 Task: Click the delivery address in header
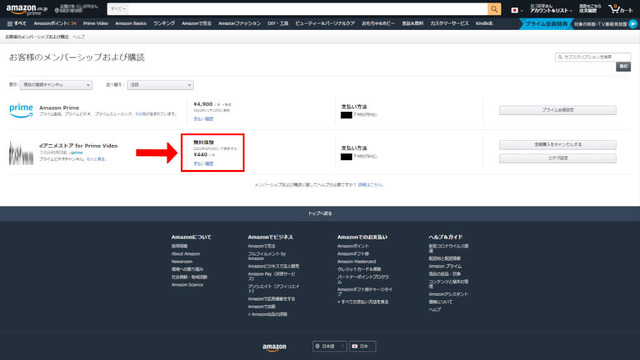coord(76,9)
